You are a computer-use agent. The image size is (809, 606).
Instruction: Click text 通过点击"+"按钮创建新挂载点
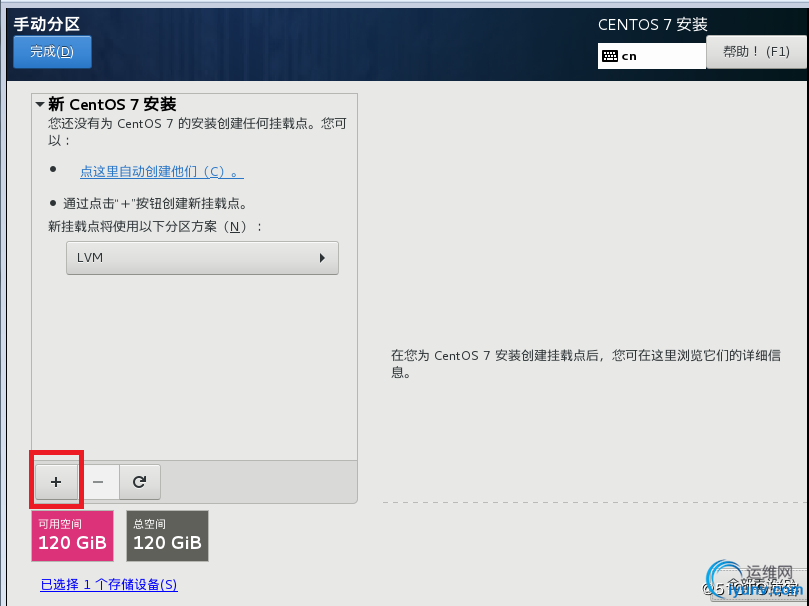155,203
